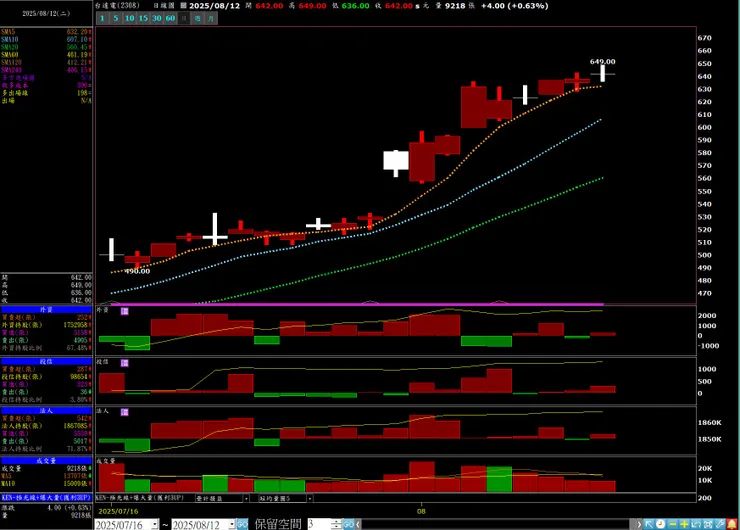
Task: Switch to the 1-minute chart interval
Action: [102, 18]
